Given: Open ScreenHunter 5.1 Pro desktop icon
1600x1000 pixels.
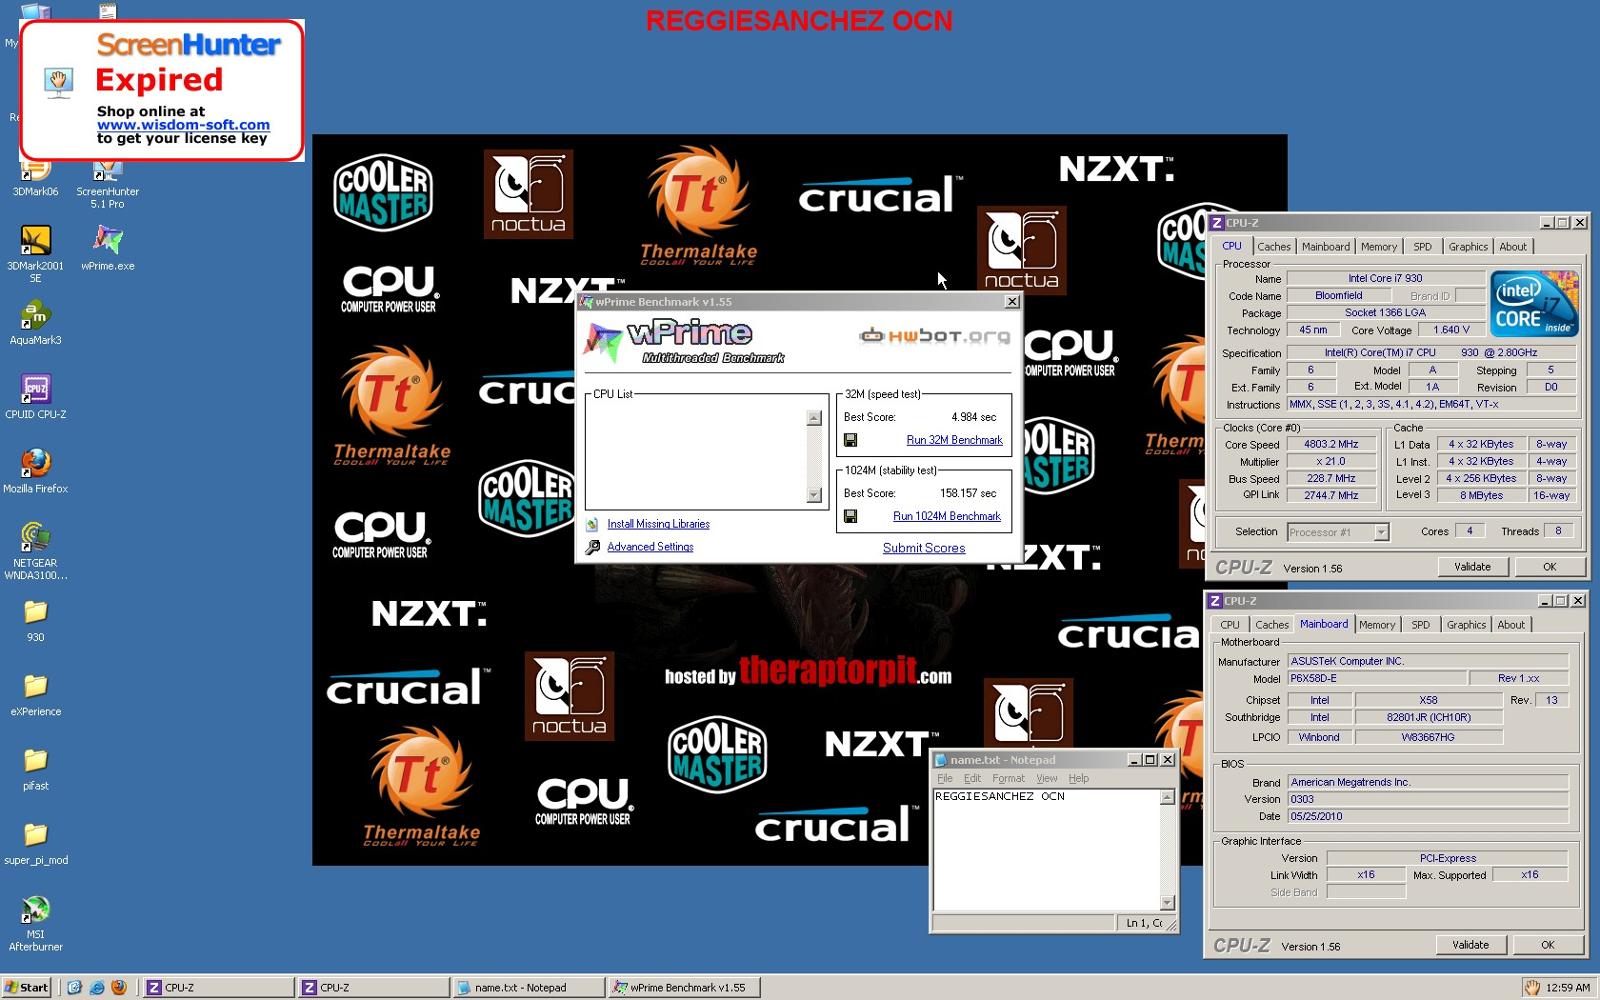Looking at the screenshot, I should pyautogui.click(x=107, y=183).
